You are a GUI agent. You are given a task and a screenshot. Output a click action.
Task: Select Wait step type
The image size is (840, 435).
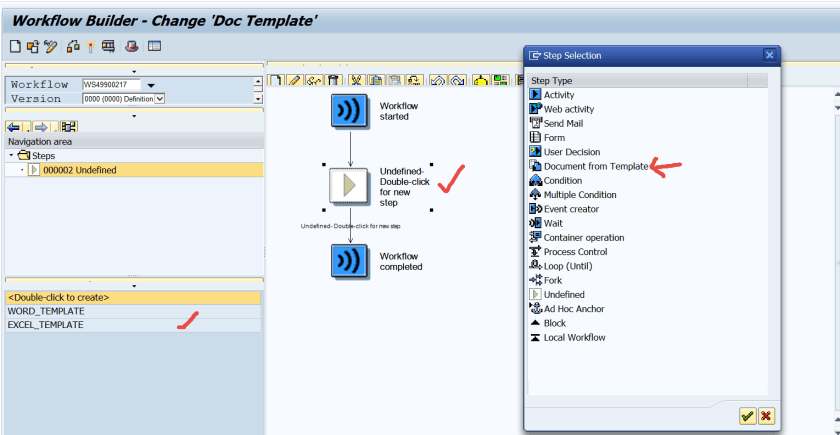point(553,223)
